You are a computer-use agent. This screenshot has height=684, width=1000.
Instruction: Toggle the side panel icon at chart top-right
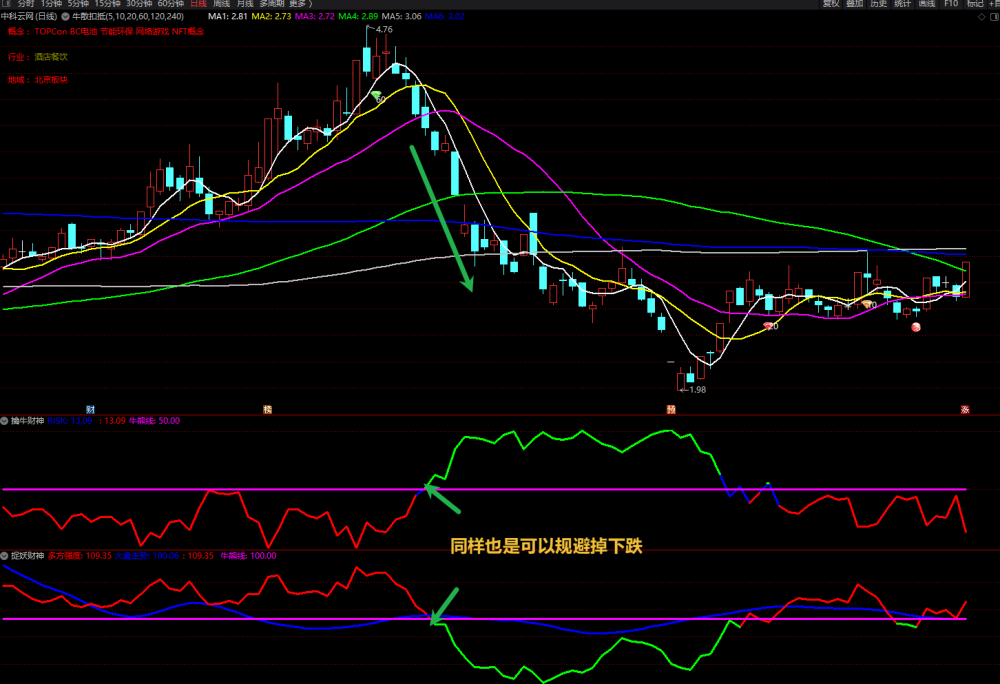click(x=994, y=17)
